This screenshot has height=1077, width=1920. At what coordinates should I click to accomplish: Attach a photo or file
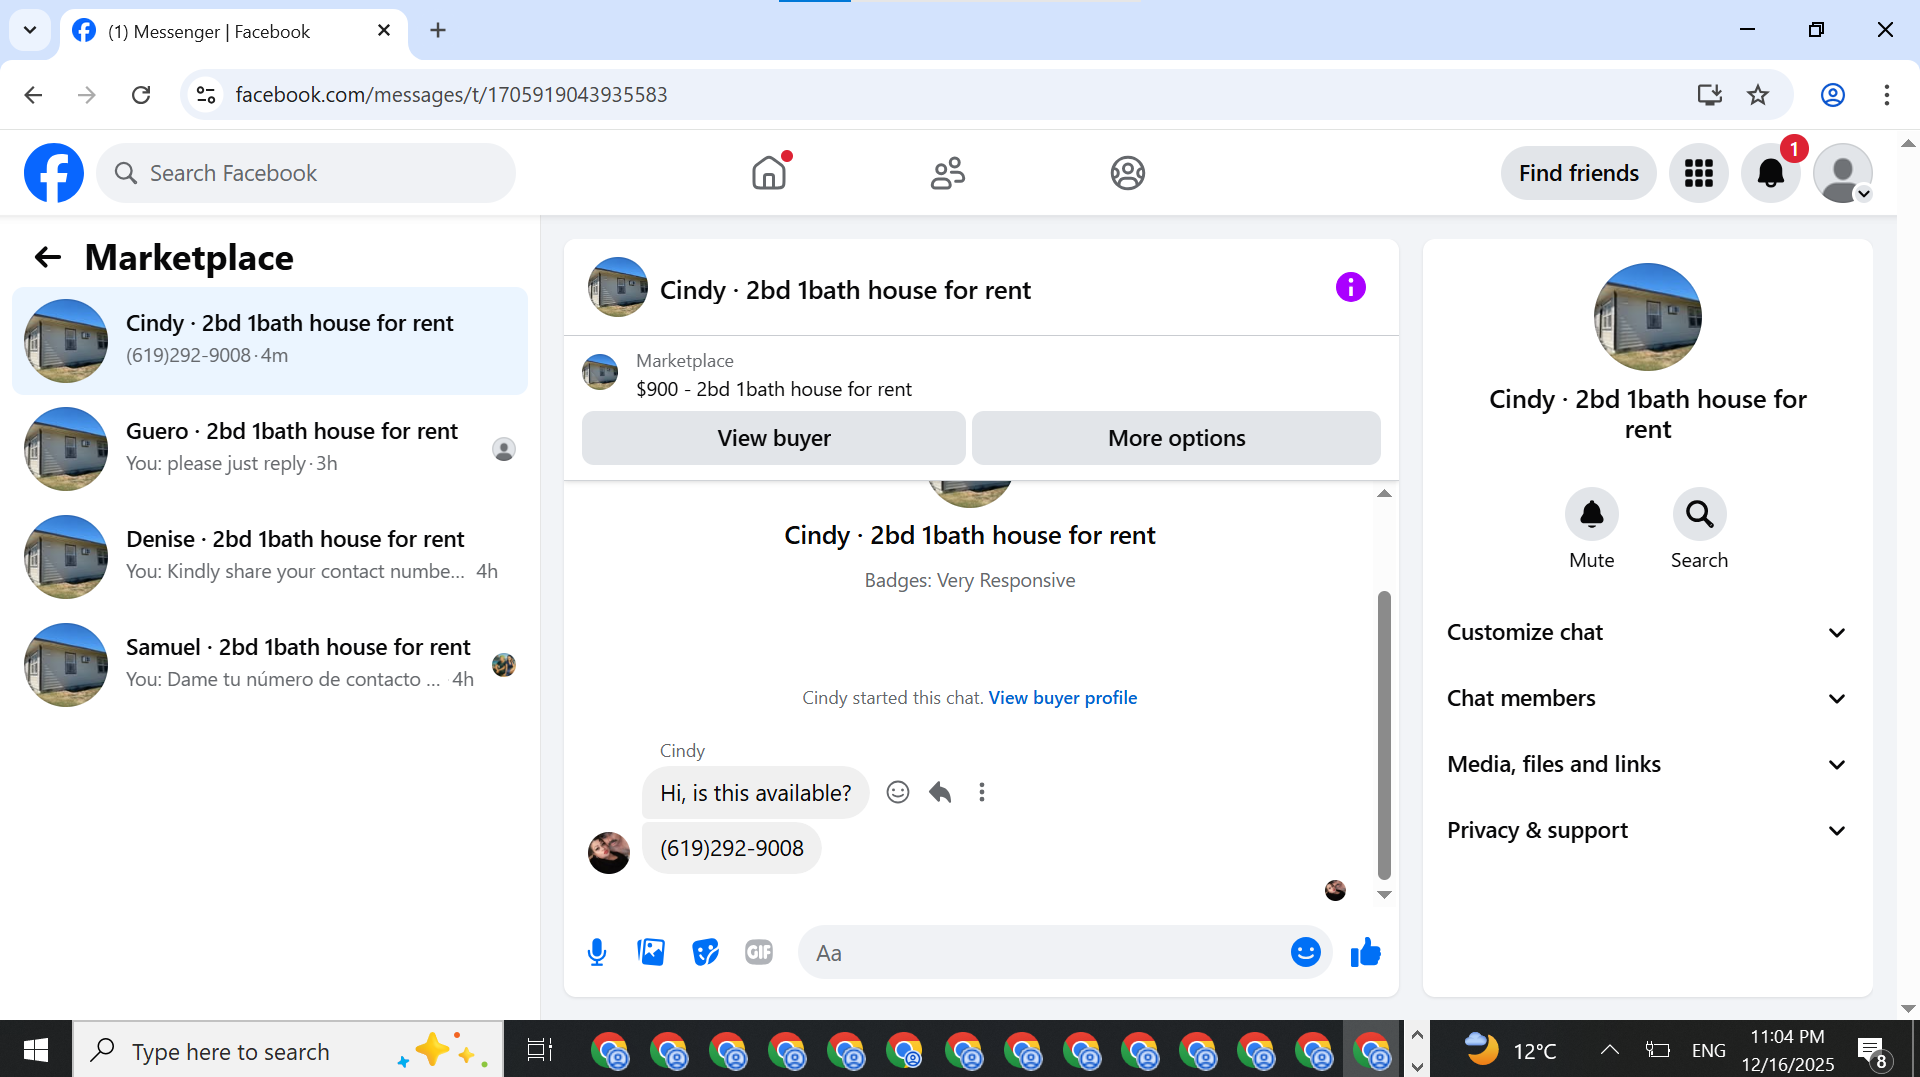pyautogui.click(x=651, y=952)
